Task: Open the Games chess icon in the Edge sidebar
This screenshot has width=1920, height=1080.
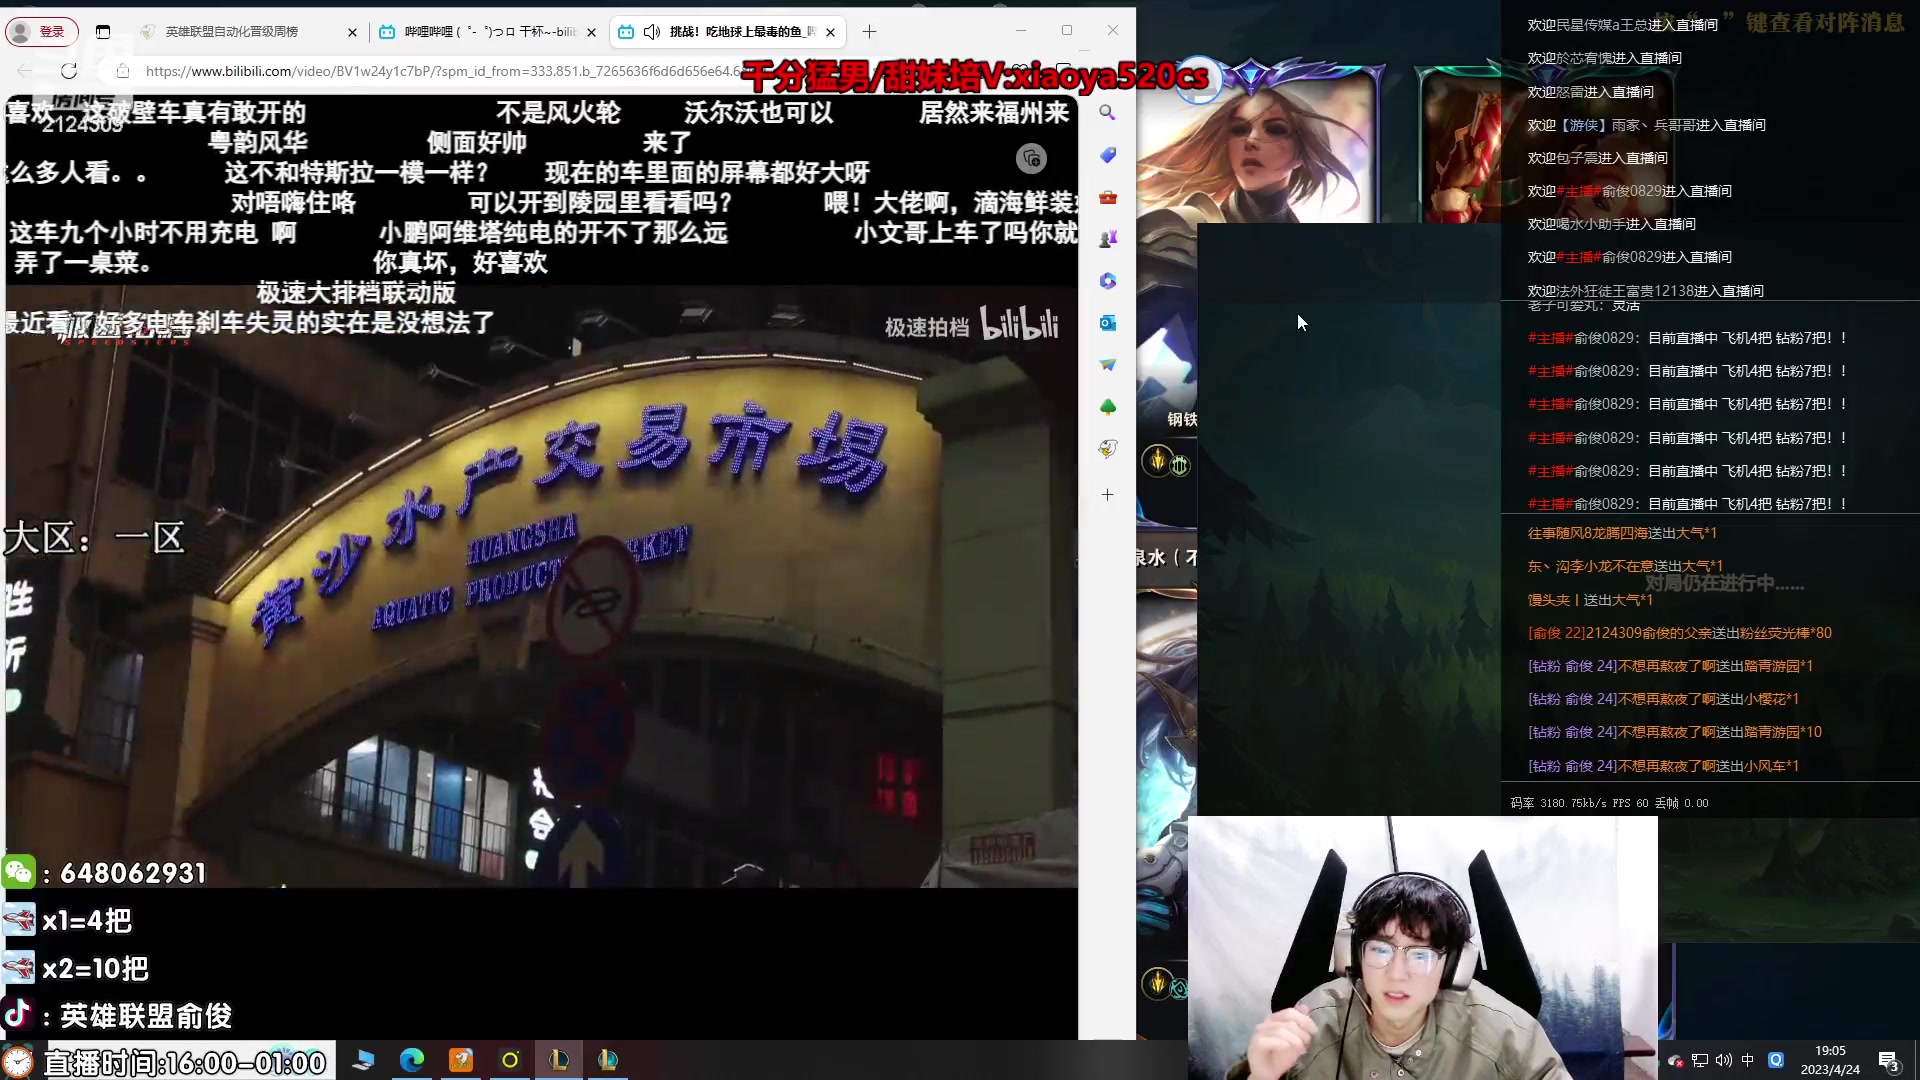Action: [x=1107, y=239]
